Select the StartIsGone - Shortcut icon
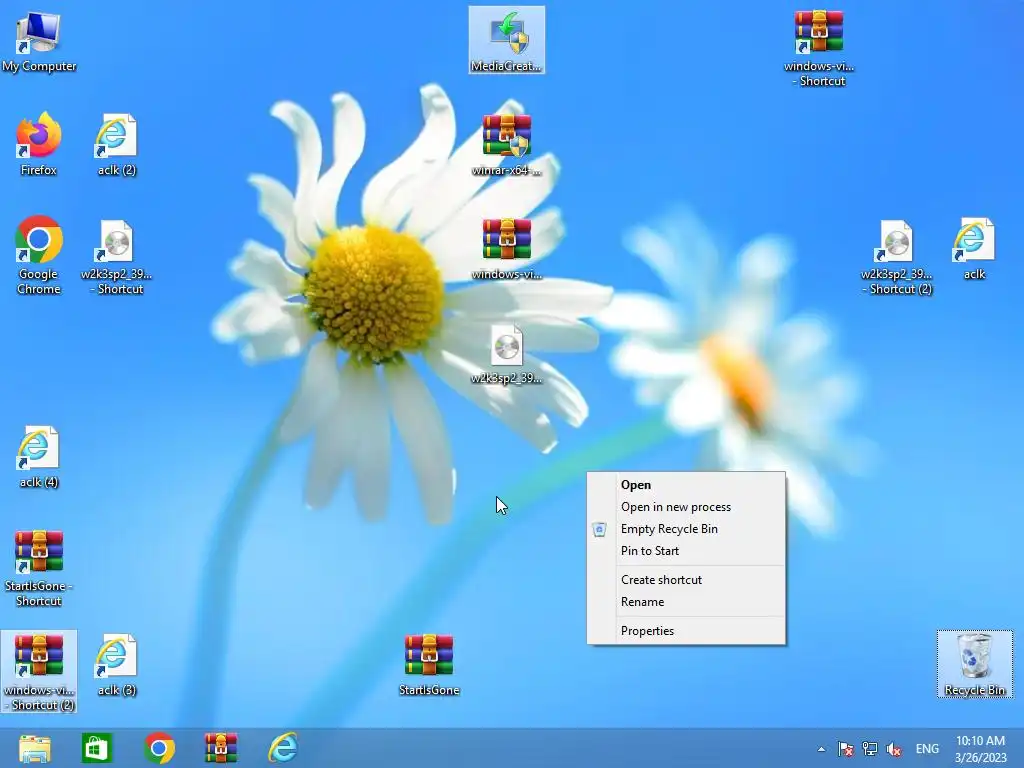This screenshot has height=768, width=1024. tap(39, 567)
